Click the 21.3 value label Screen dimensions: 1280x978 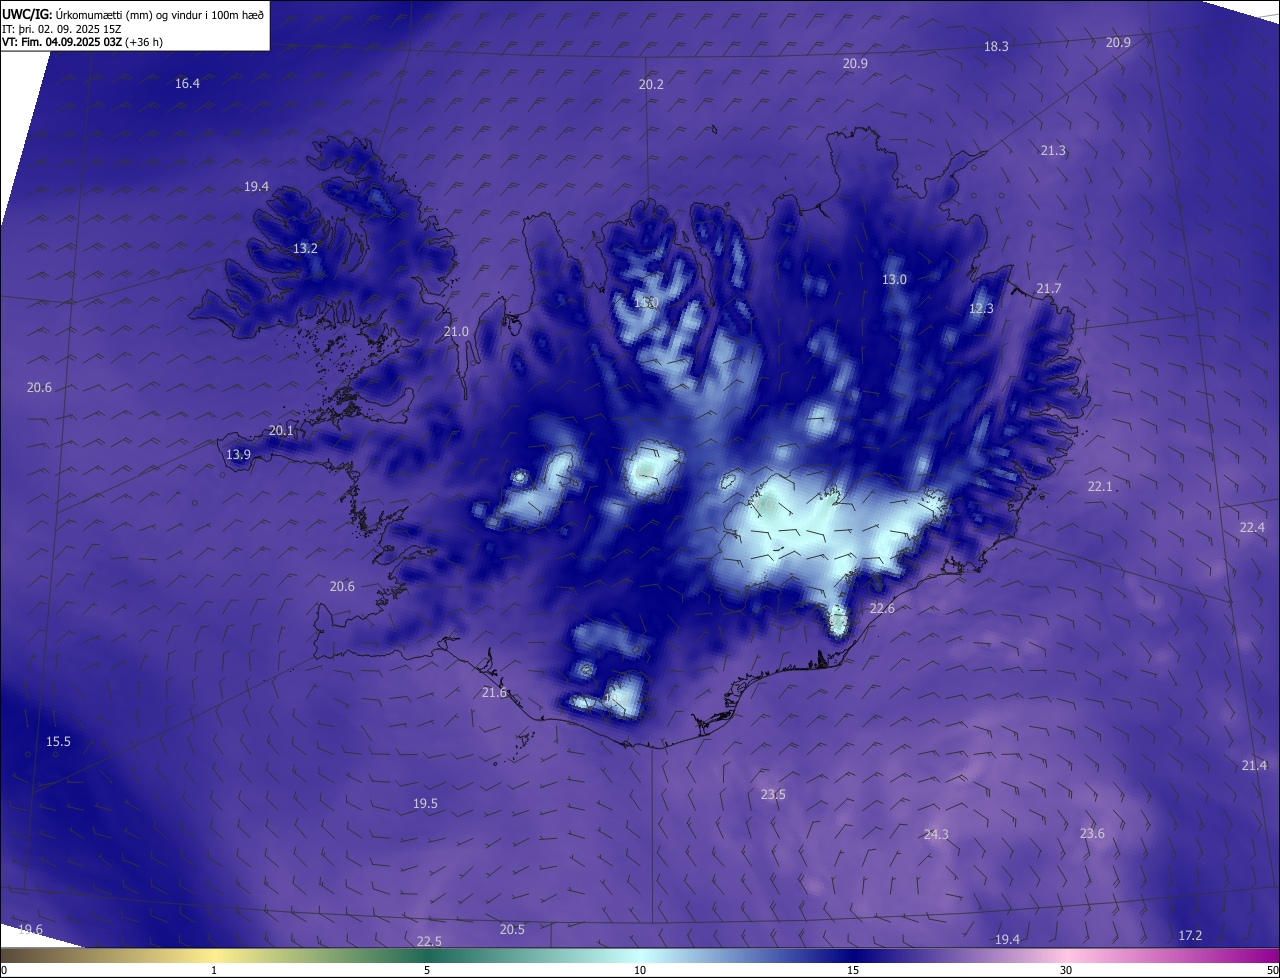pos(1053,151)
